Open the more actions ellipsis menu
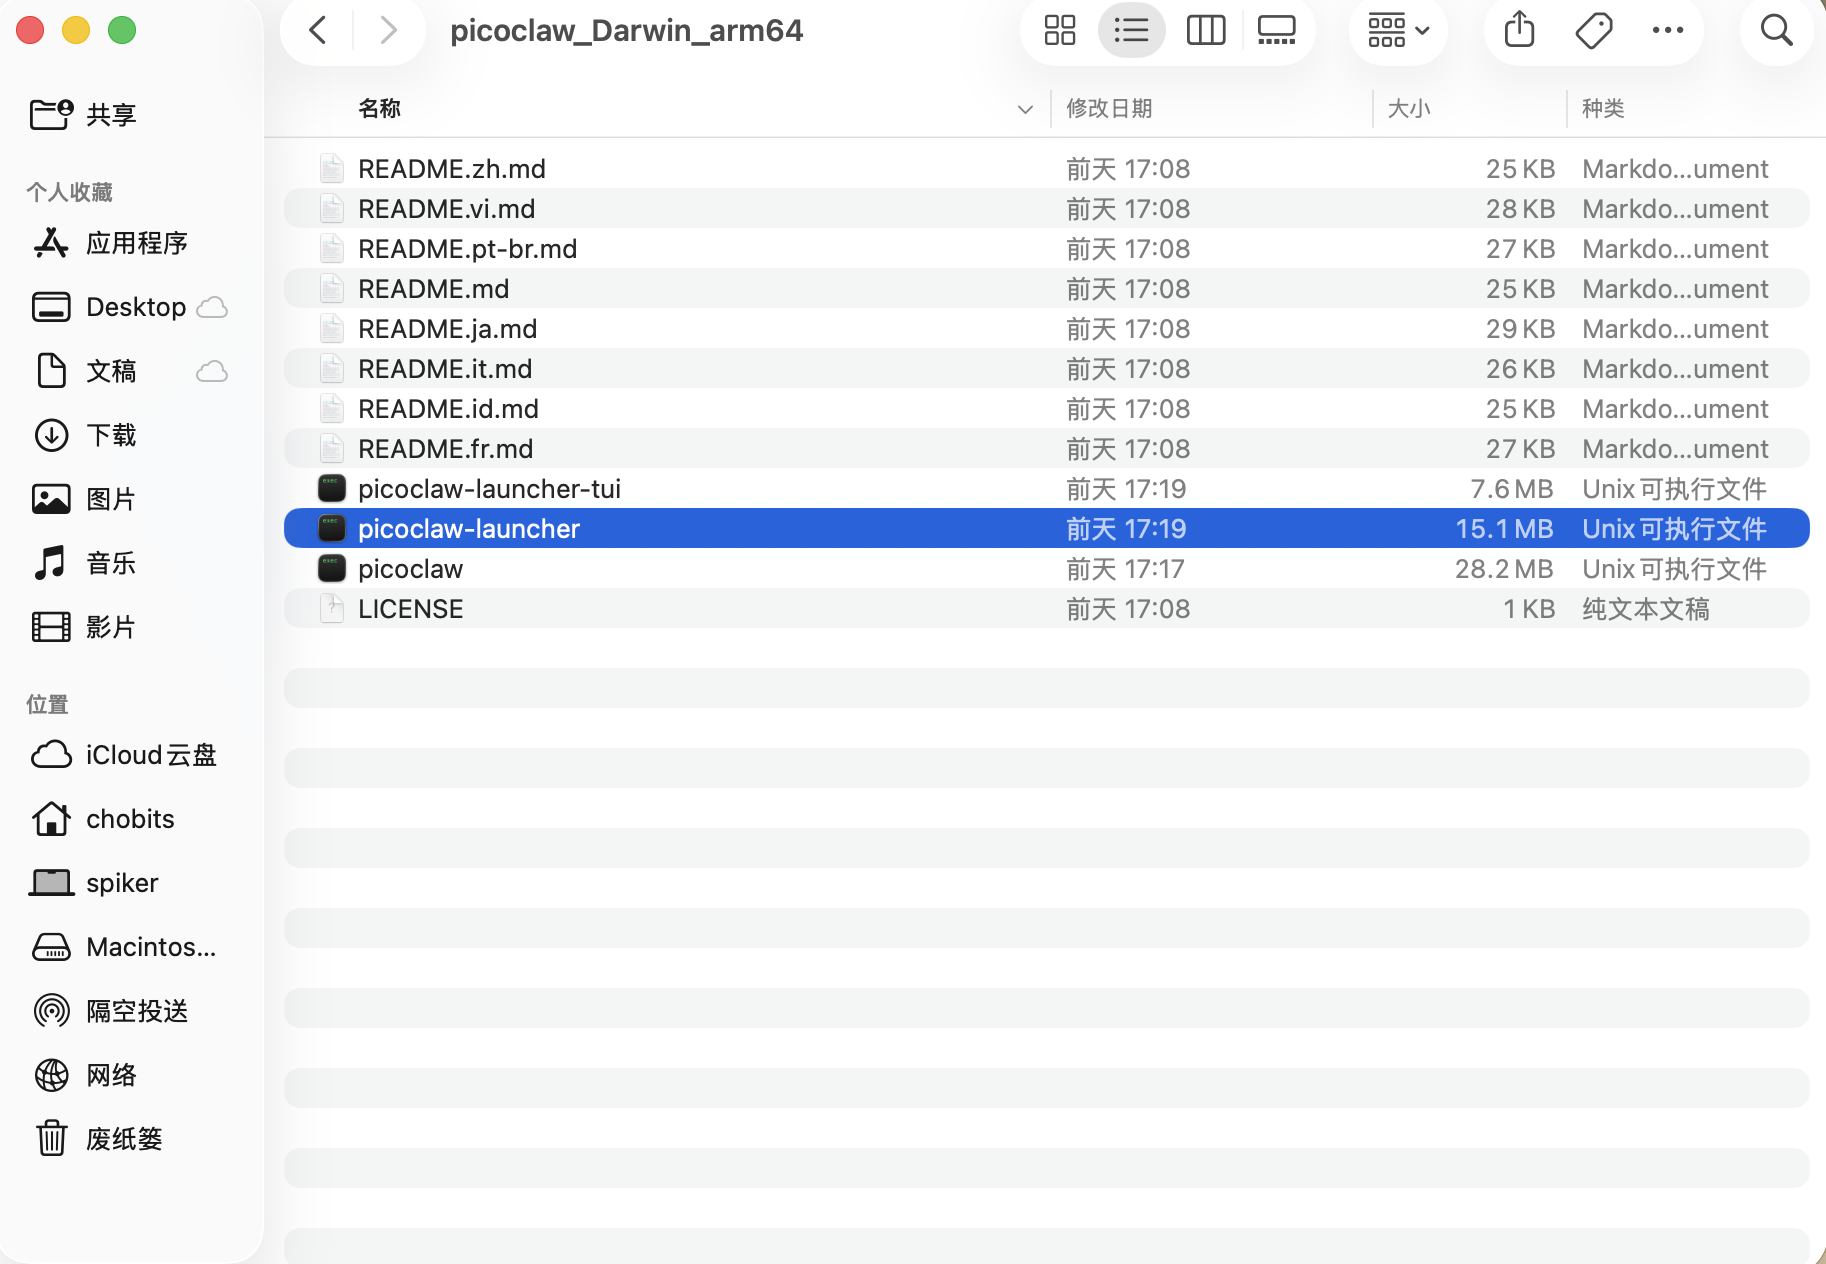1826x1264 pixels. pos(1667,30)
